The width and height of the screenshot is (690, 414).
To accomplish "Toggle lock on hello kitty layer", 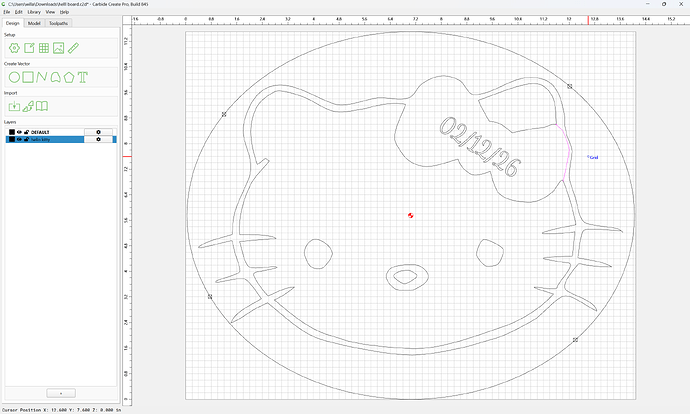I will (x=26, y=139).
